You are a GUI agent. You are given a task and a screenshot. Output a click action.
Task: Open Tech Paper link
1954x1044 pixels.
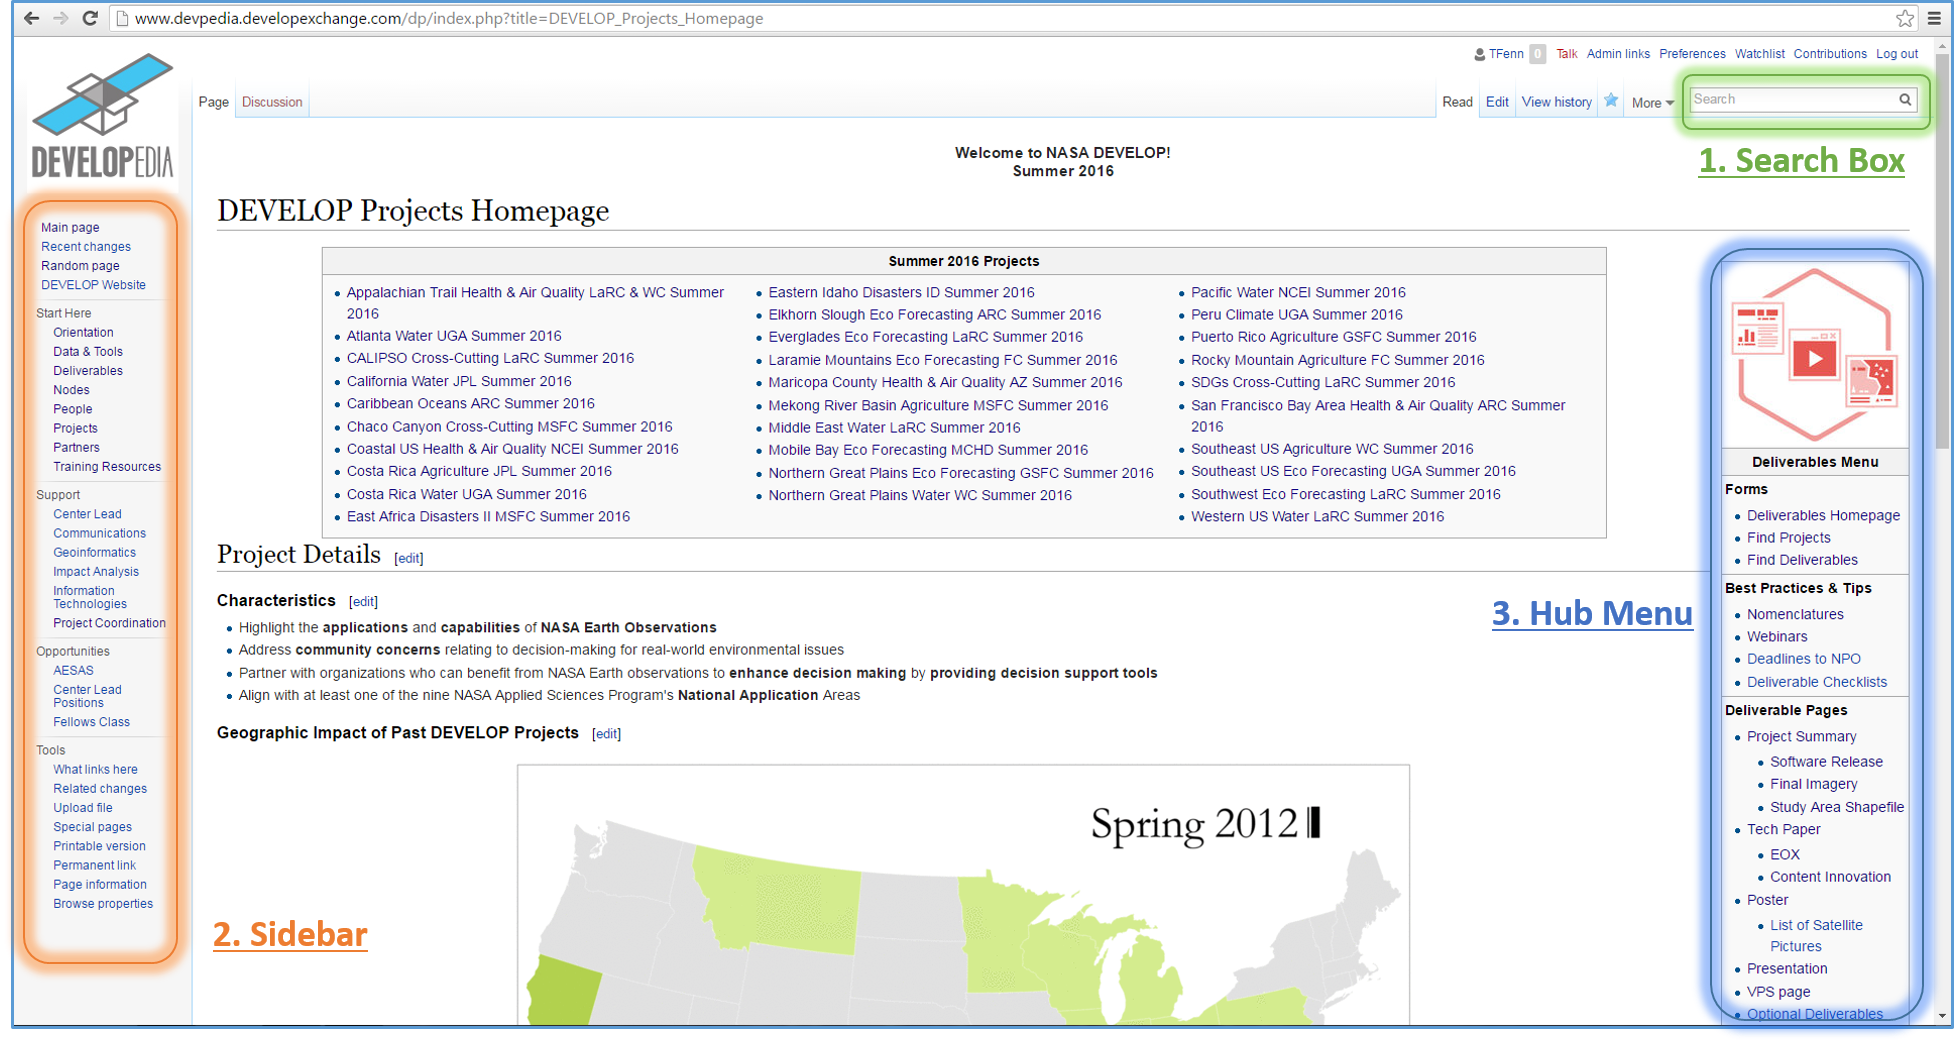[1783, 829]
